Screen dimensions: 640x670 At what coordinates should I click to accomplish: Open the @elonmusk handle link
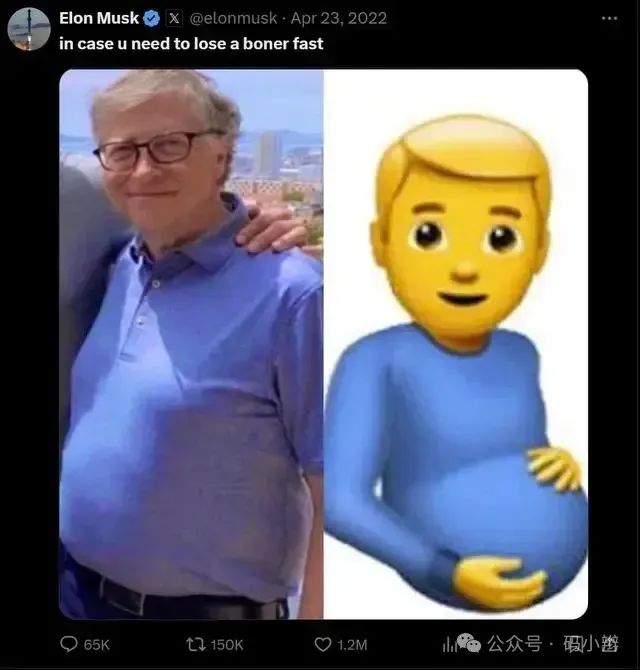(x=233, y=18)
